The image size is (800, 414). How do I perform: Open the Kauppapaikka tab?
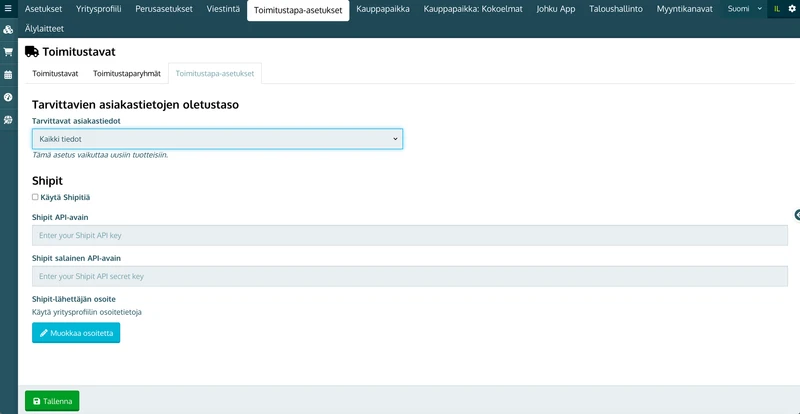(383, 9)
